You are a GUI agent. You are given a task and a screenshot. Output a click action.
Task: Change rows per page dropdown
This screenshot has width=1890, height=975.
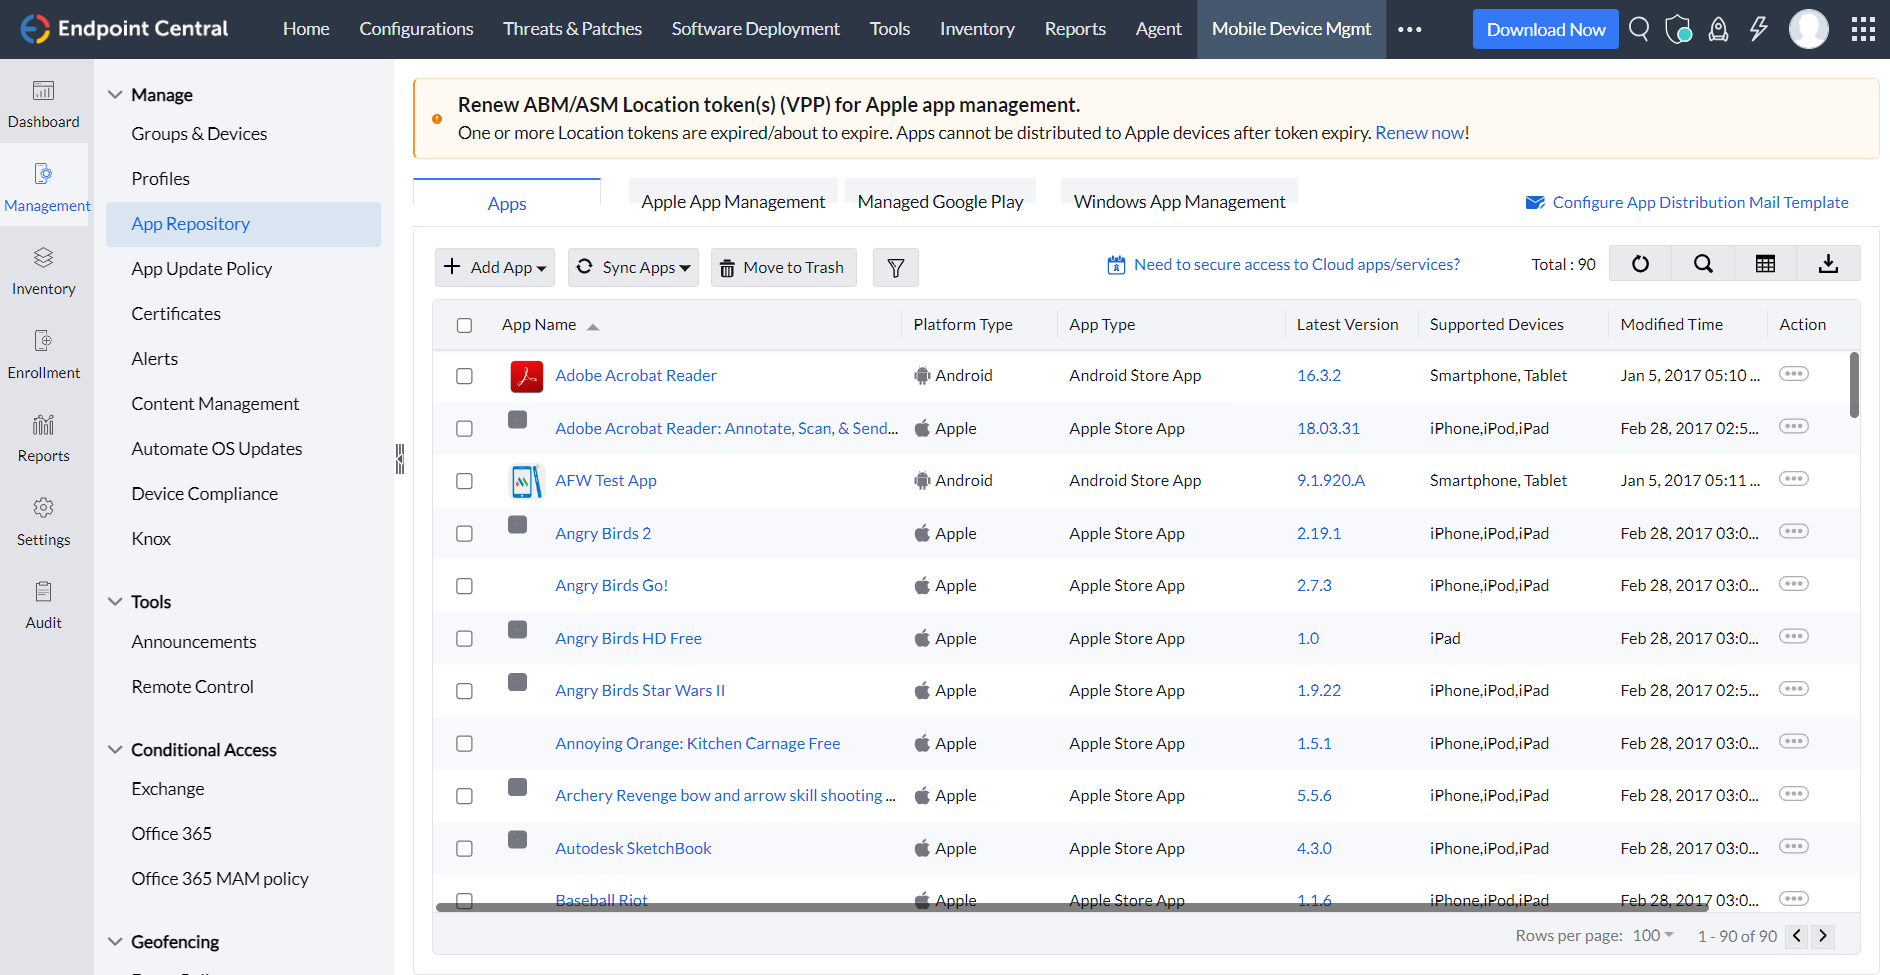point(1652,935)
